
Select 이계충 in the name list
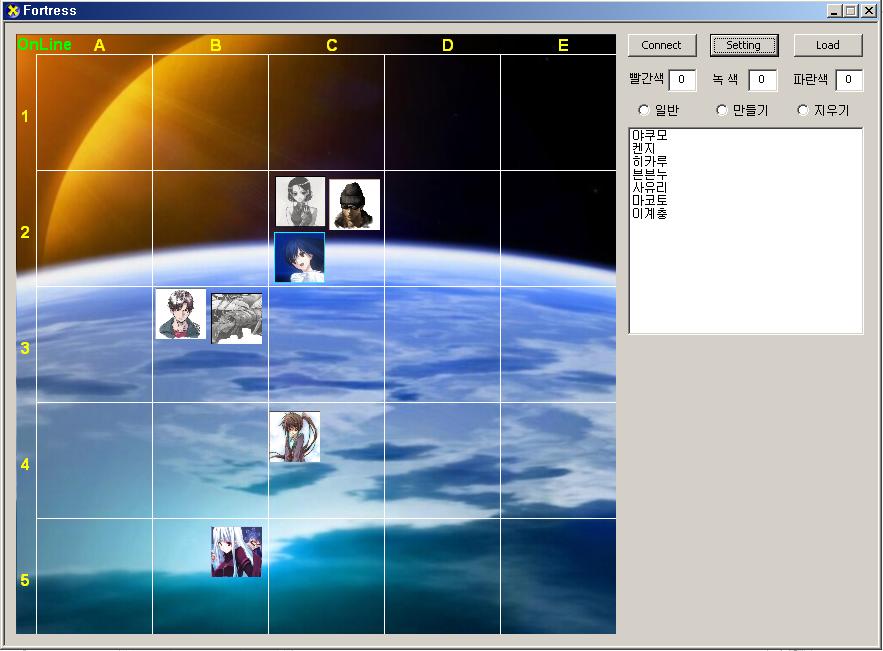pos(649,213)
